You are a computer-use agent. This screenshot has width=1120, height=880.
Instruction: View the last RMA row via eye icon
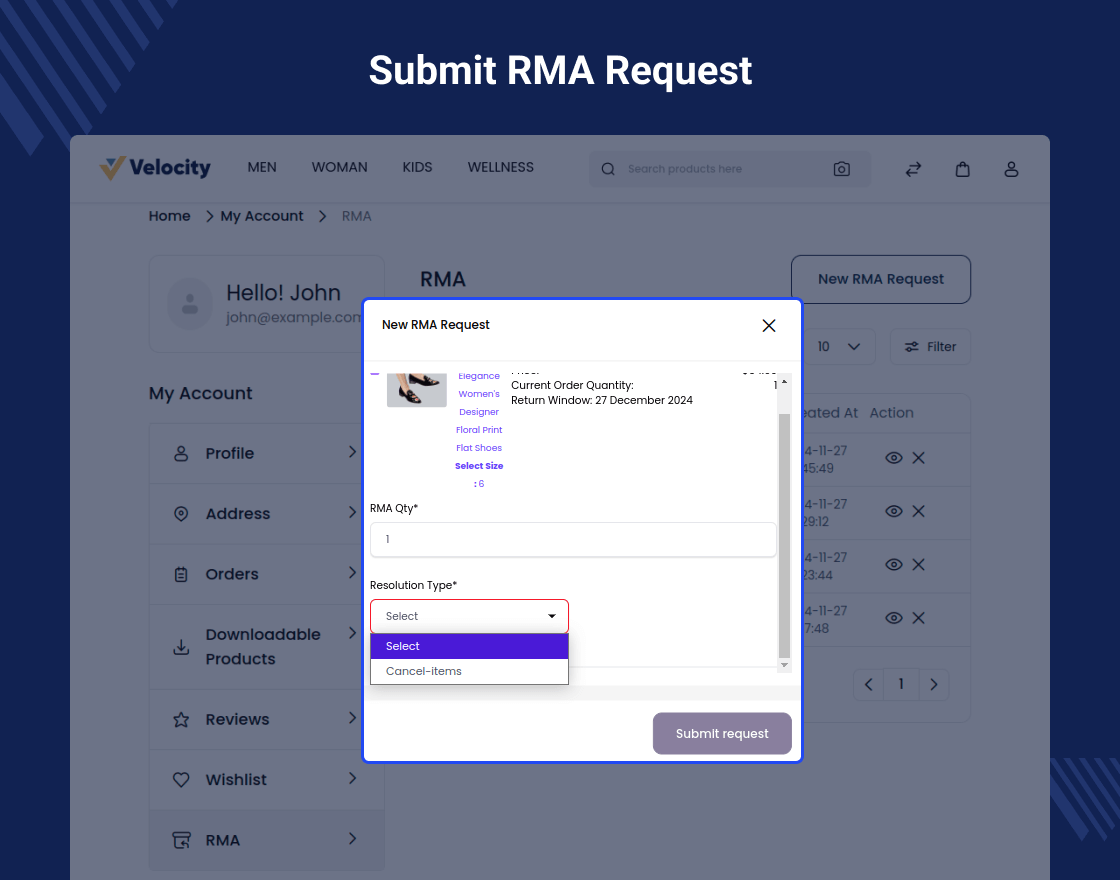894,618
